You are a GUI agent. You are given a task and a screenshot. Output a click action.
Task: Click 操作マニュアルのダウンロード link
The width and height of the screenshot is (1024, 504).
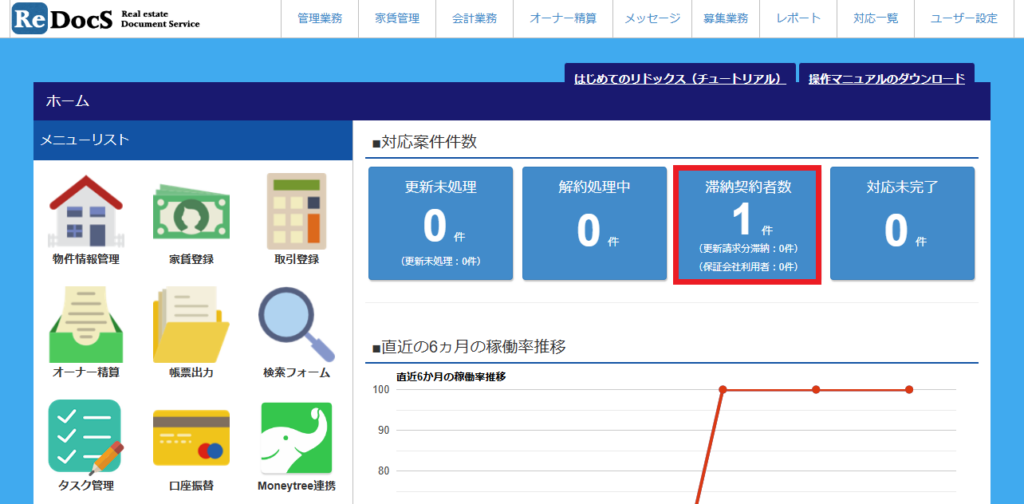pyautogui.click(x=886, y=79)
